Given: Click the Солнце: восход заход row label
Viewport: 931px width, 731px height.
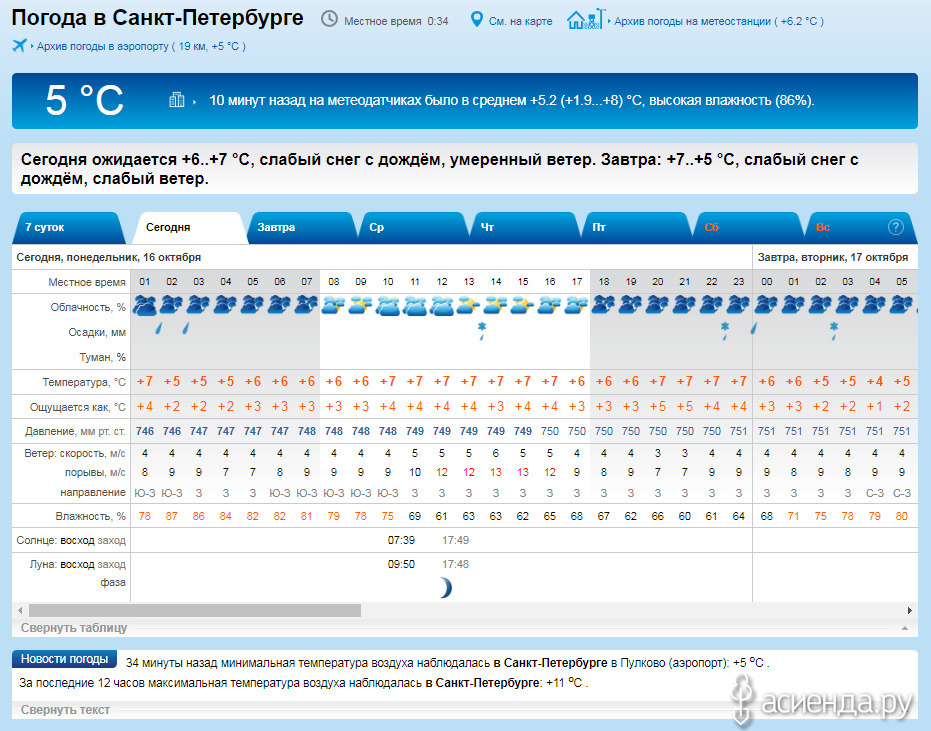Looking at the screenshot, I should [x=71, y=540].
